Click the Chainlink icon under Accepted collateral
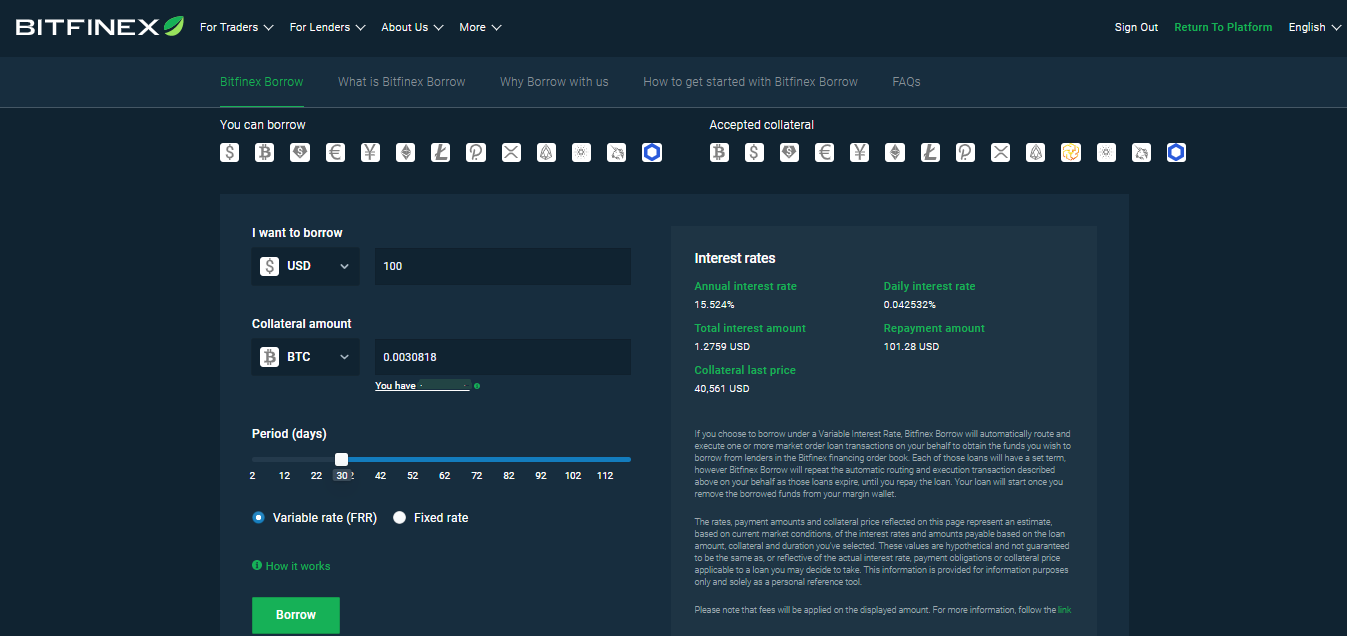The image size is (1347, 636). (x=1176, y=153)
